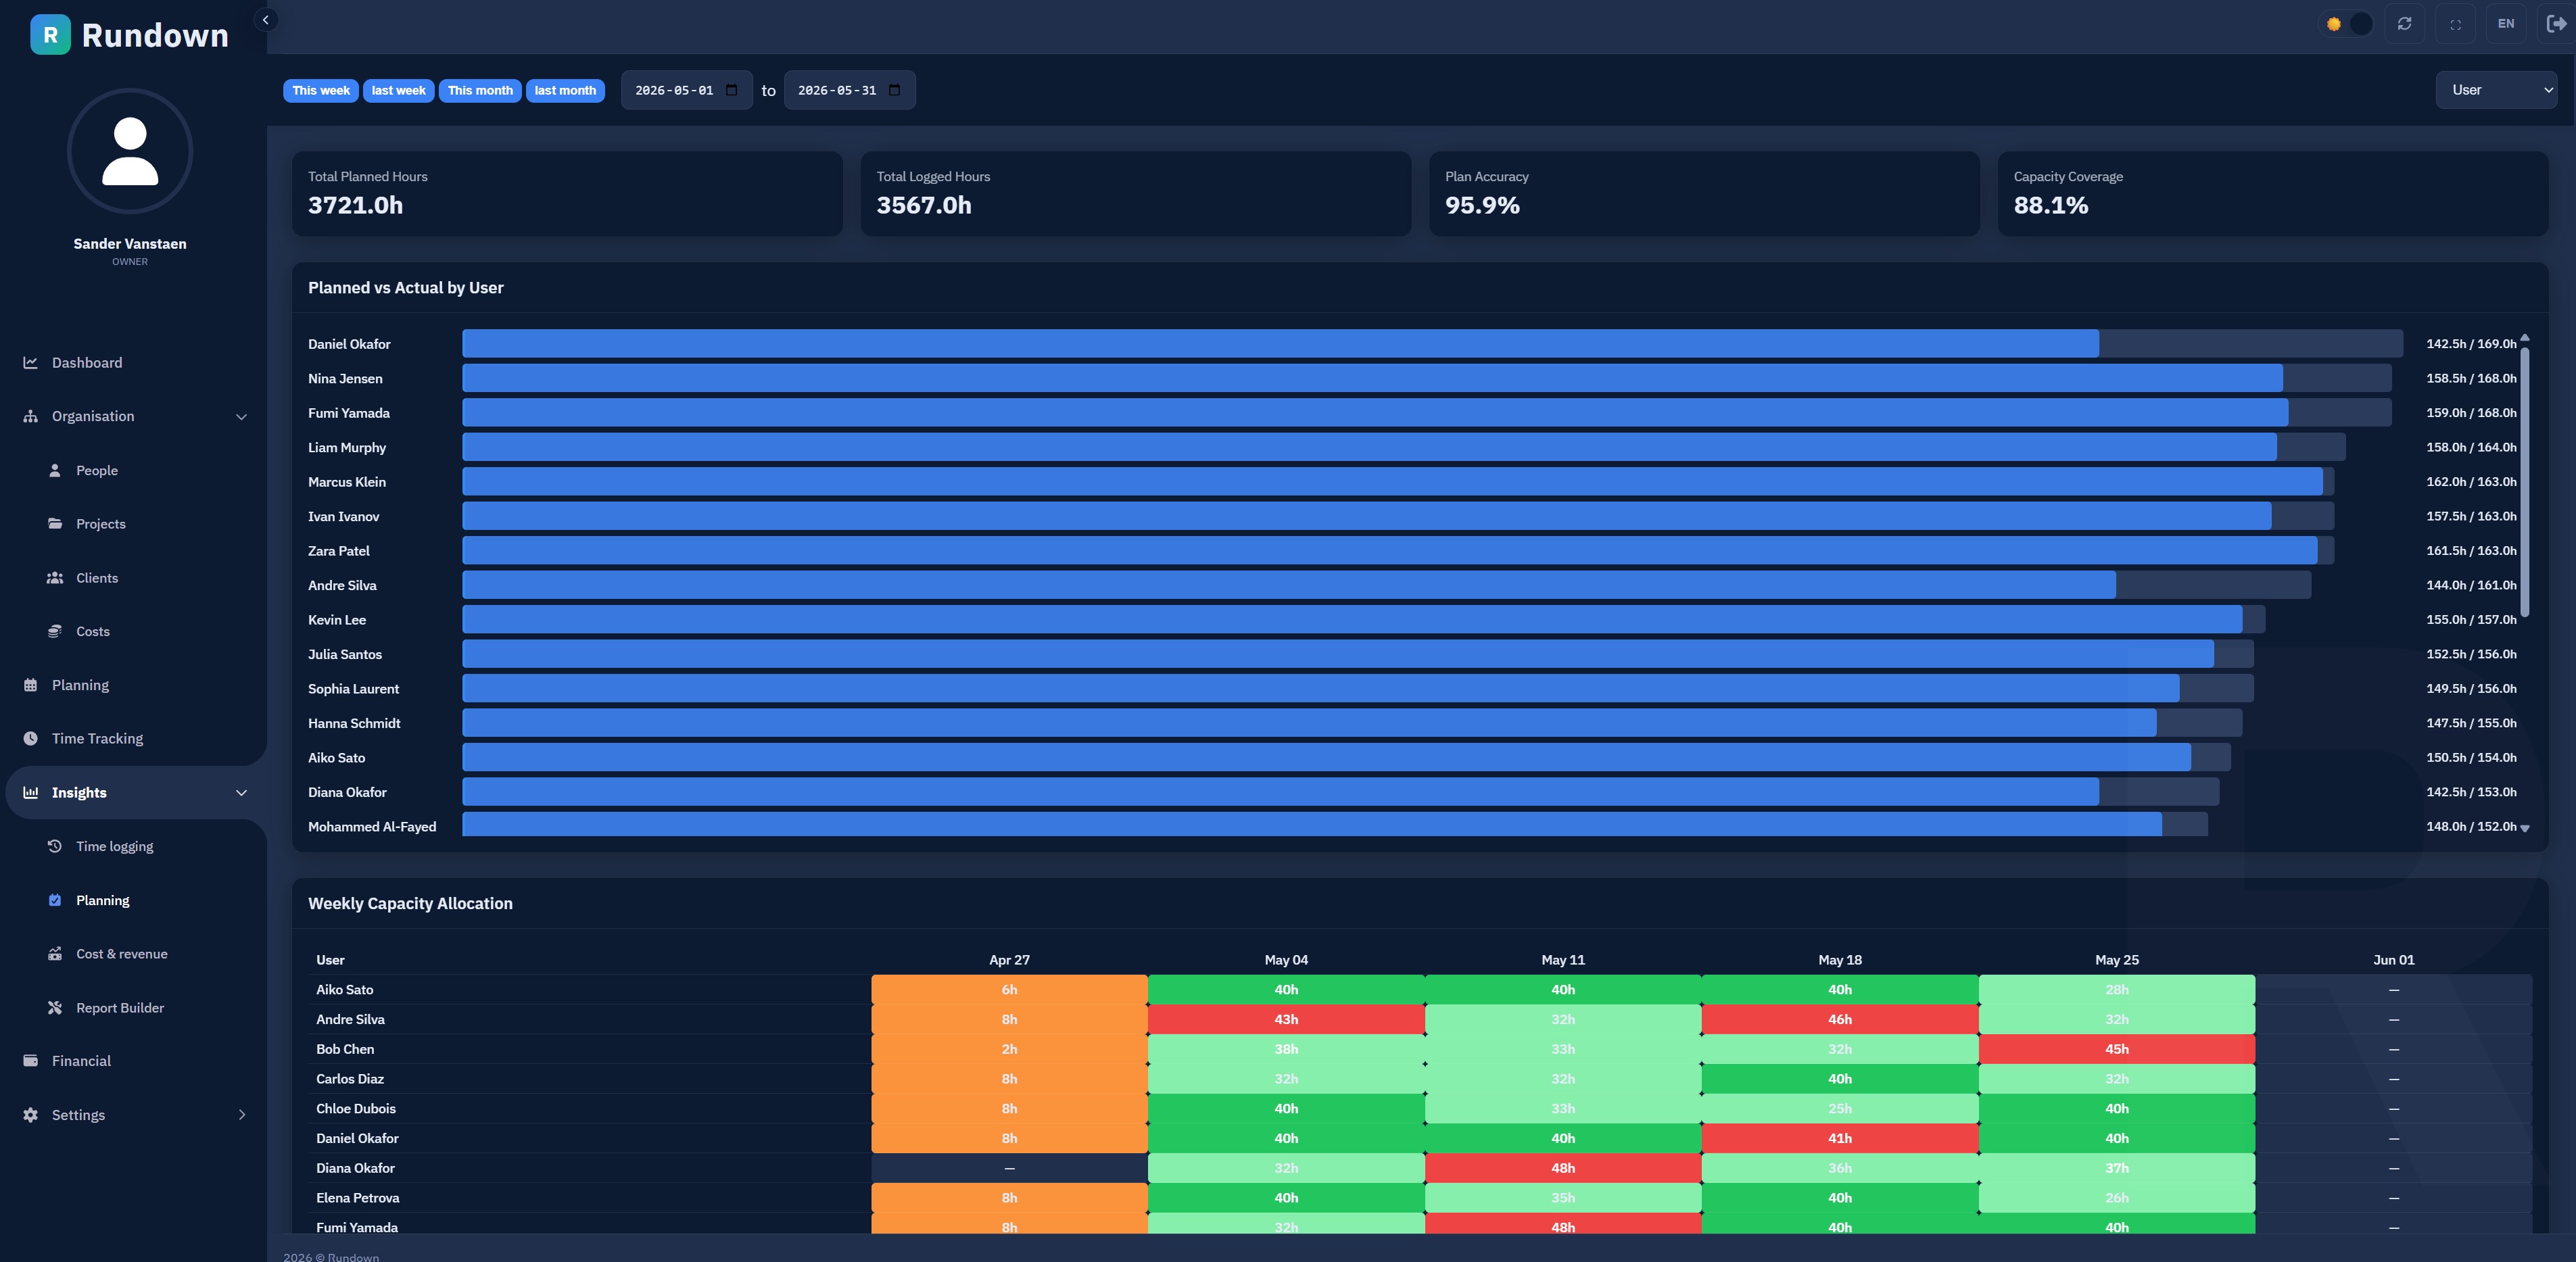Expand the Settings menu chevron

coord(241,1115)
